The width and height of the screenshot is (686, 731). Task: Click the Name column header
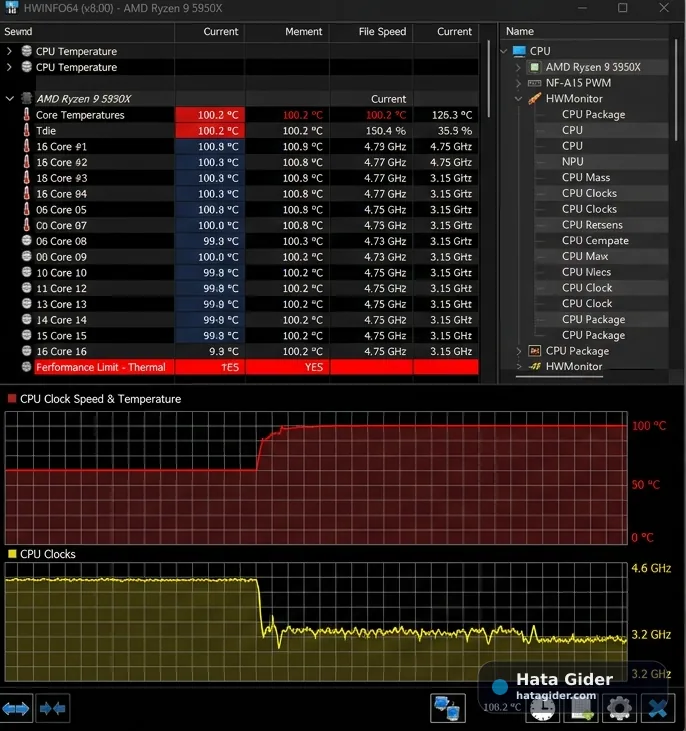(x=520, y=31)
